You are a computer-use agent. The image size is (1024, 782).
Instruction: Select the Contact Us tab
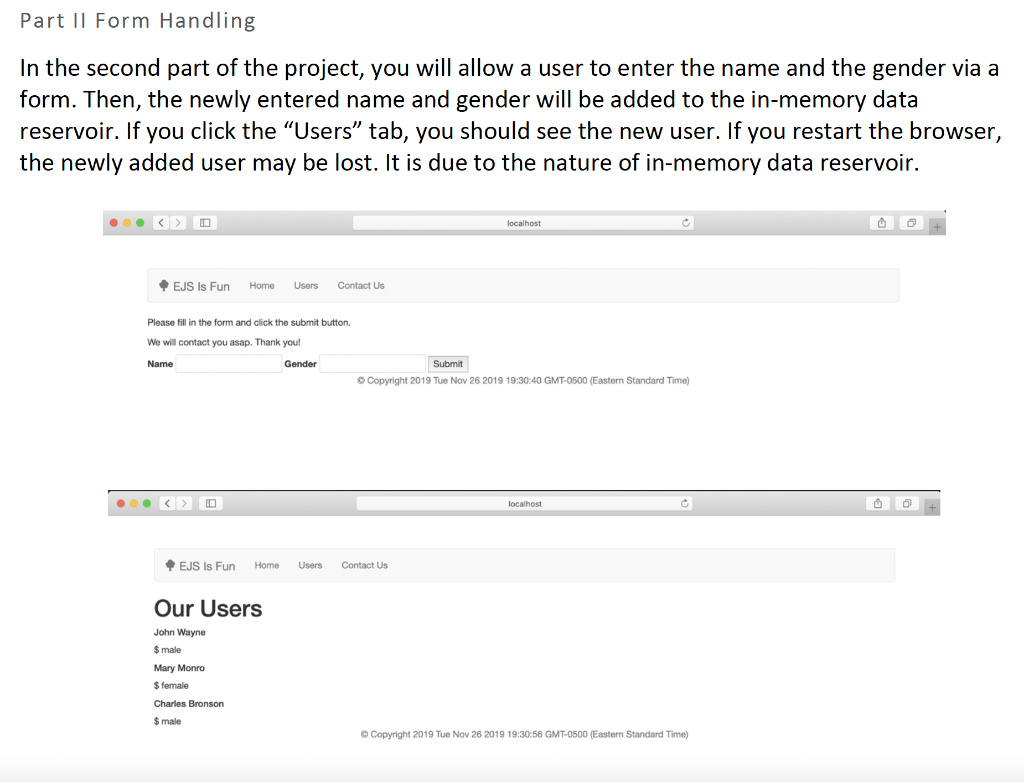tap(360, 285)
